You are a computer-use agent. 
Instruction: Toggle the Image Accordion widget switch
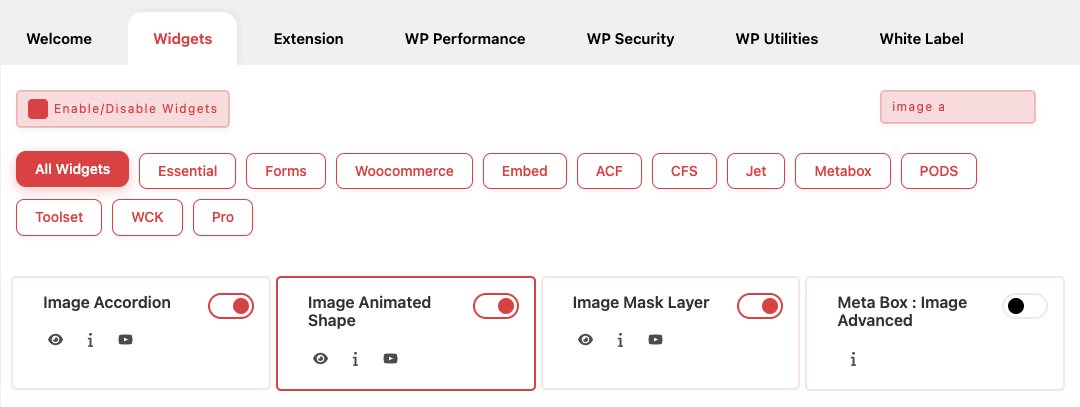(231, 306)
